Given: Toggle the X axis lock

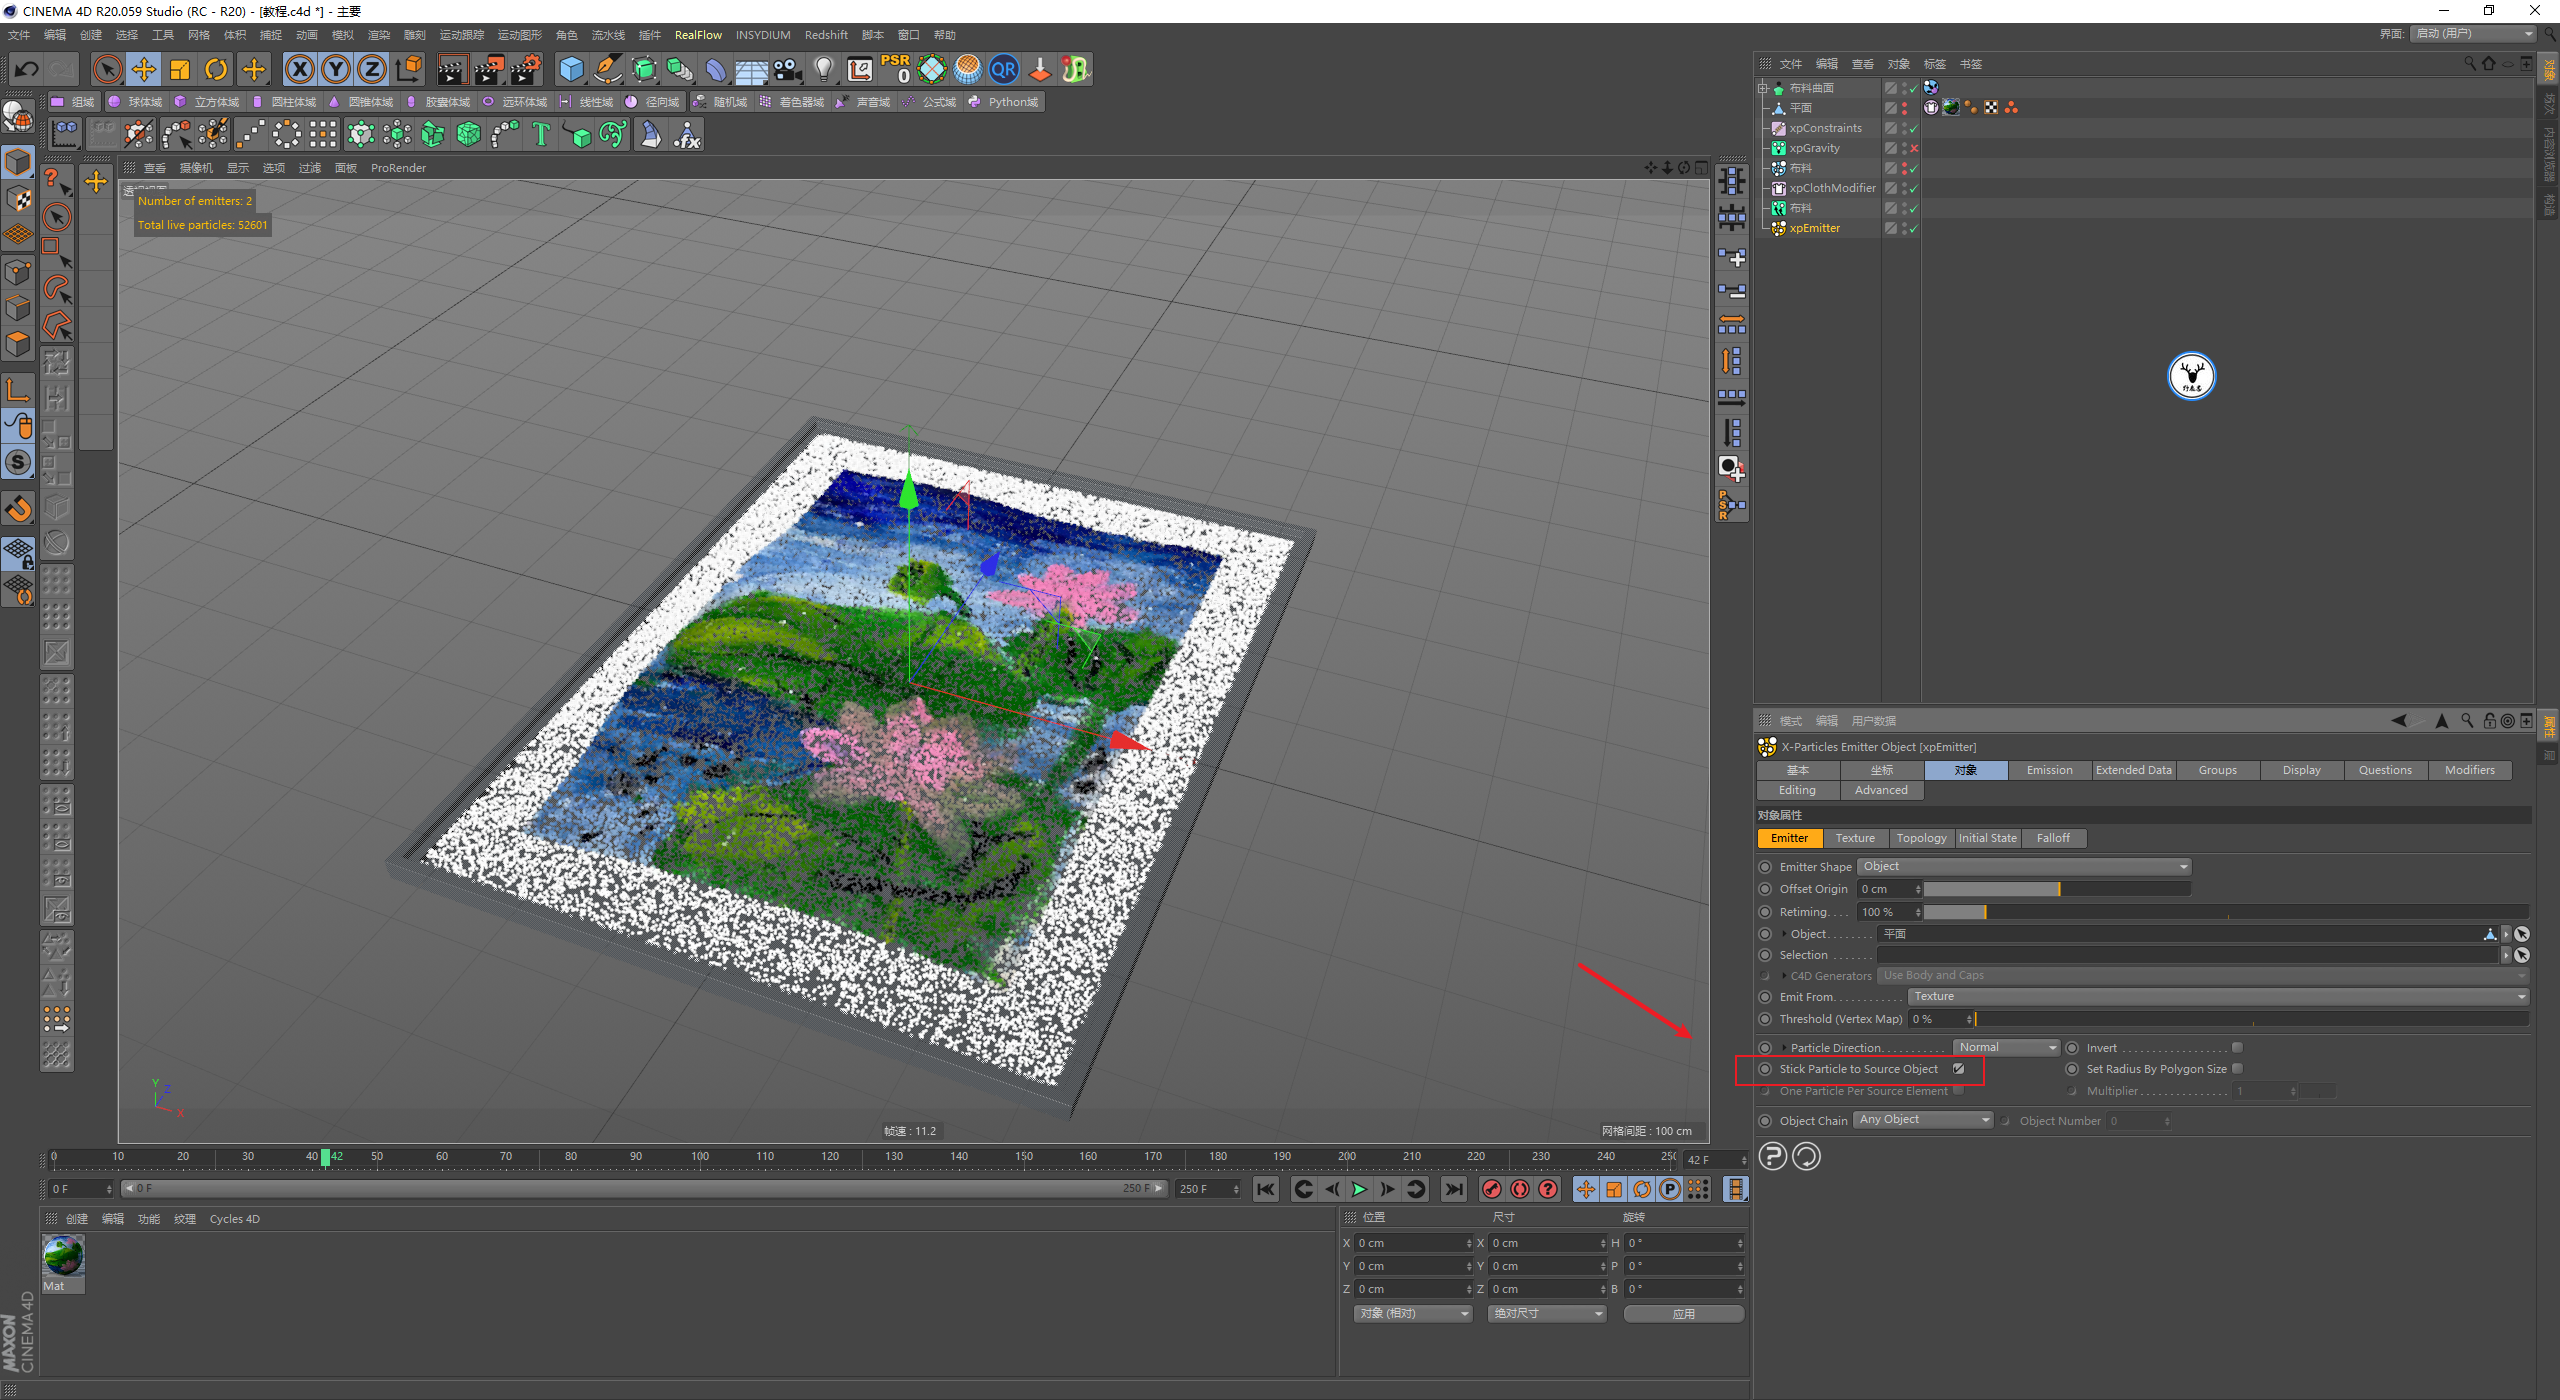Looking at the screenshot, I should point(300,69).
